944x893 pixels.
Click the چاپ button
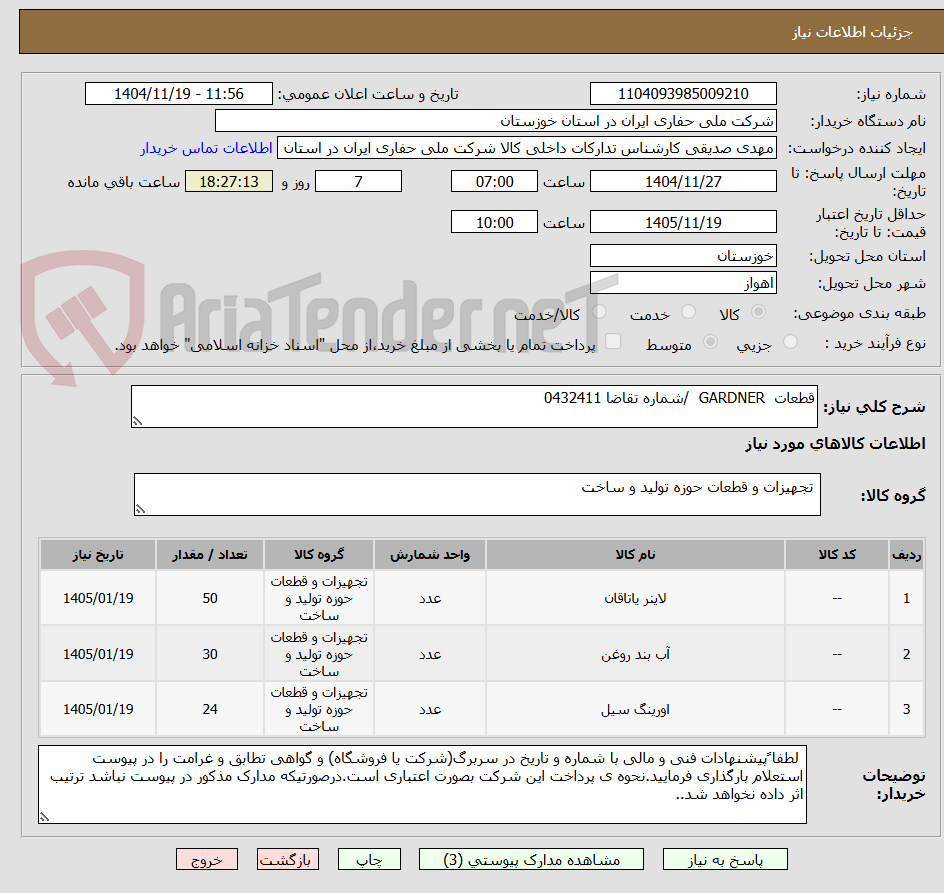click(x=369, y=859)
